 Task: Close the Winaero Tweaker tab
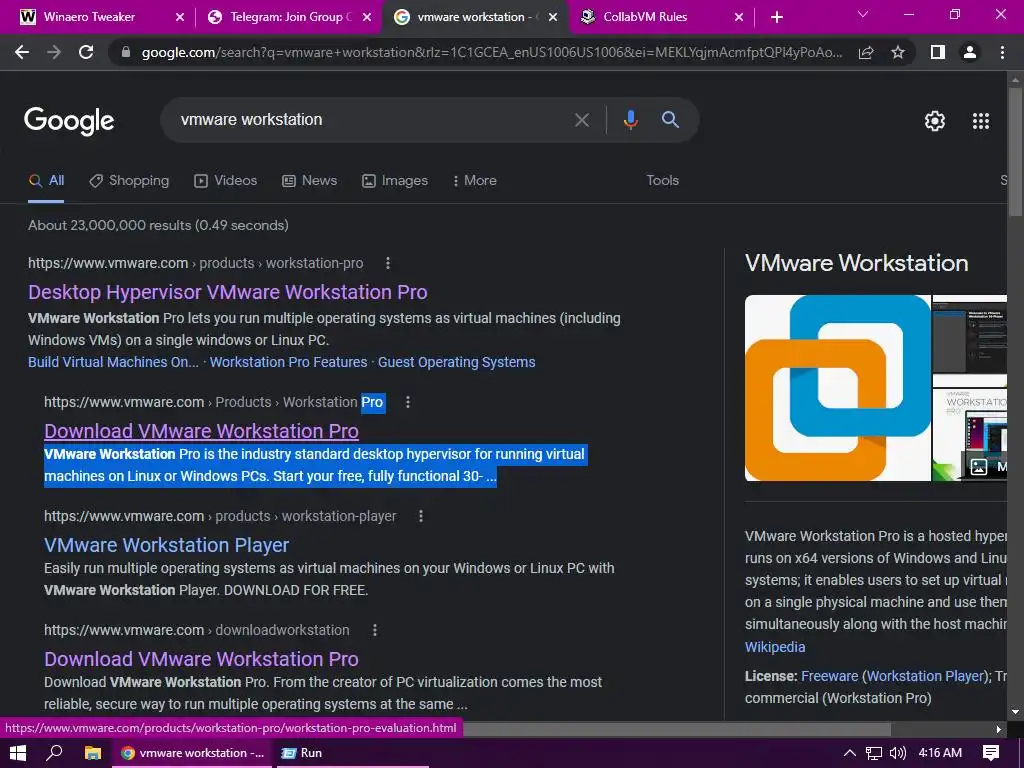point(180,17)
